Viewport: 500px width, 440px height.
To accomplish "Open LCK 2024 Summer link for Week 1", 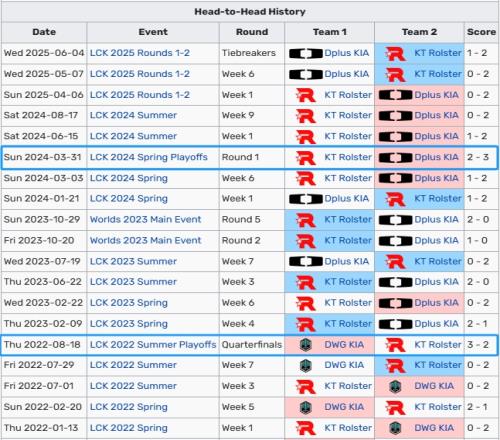I will (133, 136).
